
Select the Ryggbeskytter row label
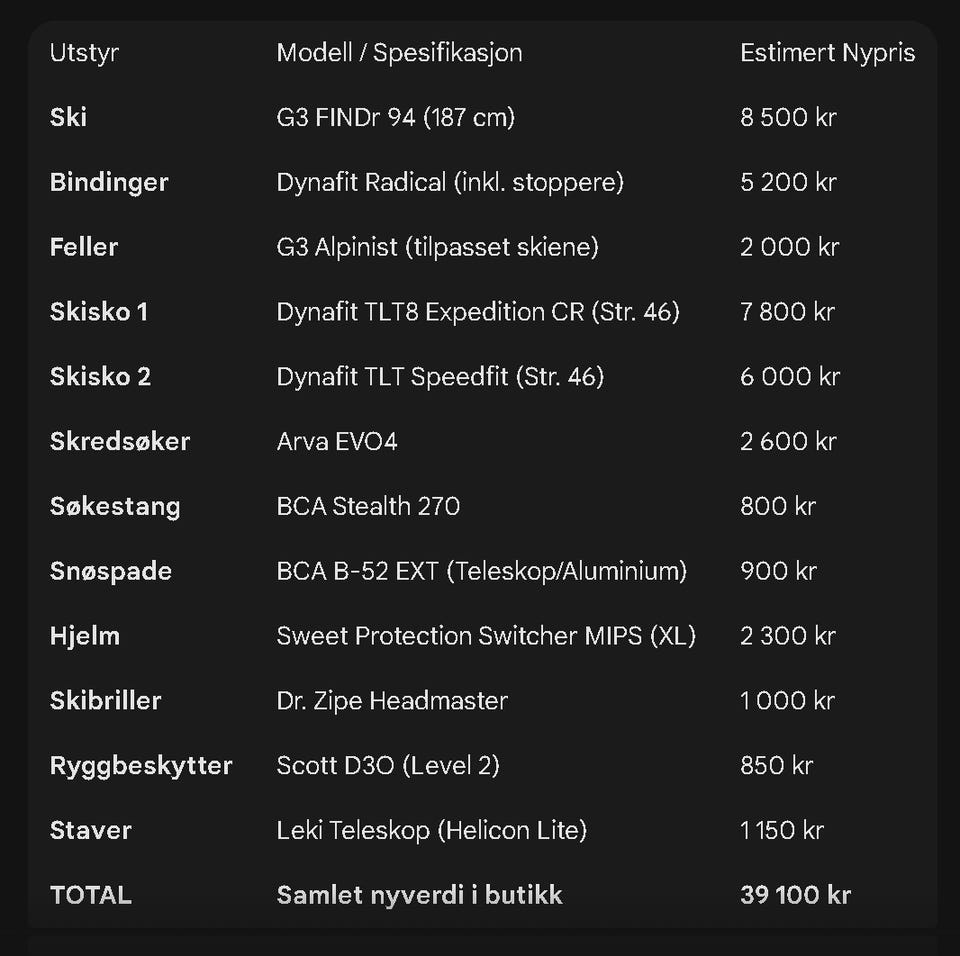point(141,766)
